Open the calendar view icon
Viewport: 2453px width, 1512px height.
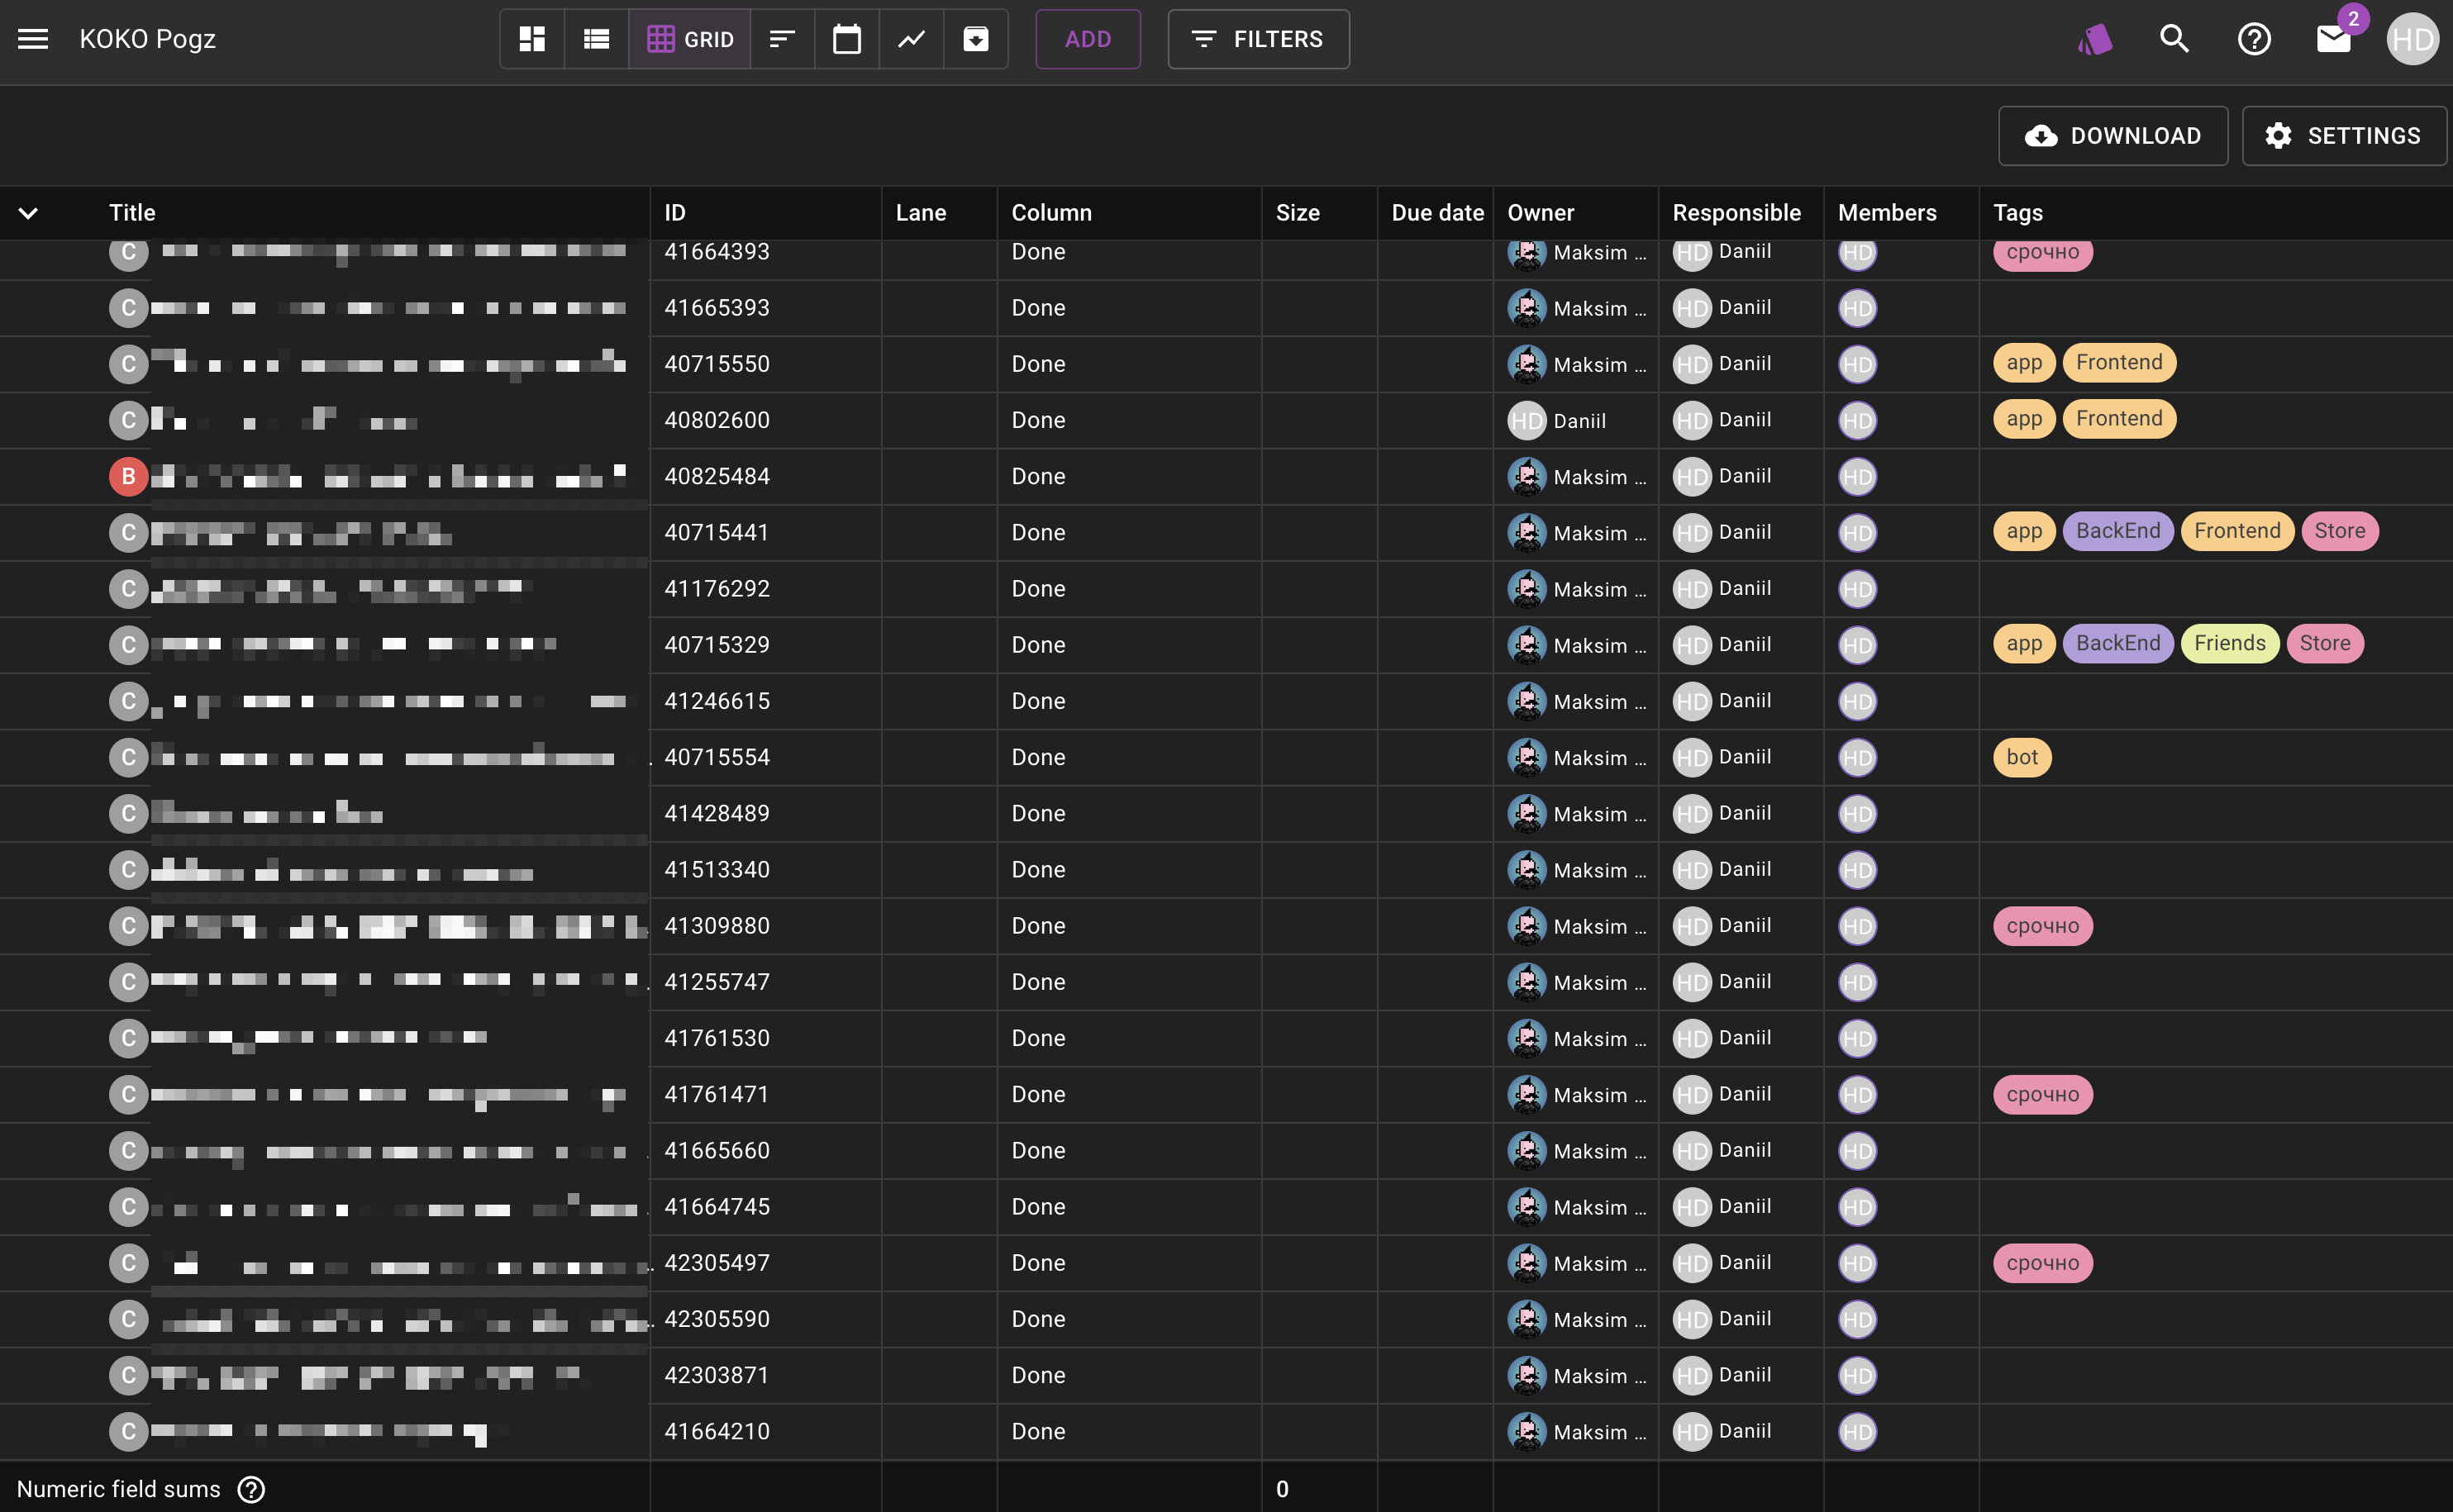846,39
